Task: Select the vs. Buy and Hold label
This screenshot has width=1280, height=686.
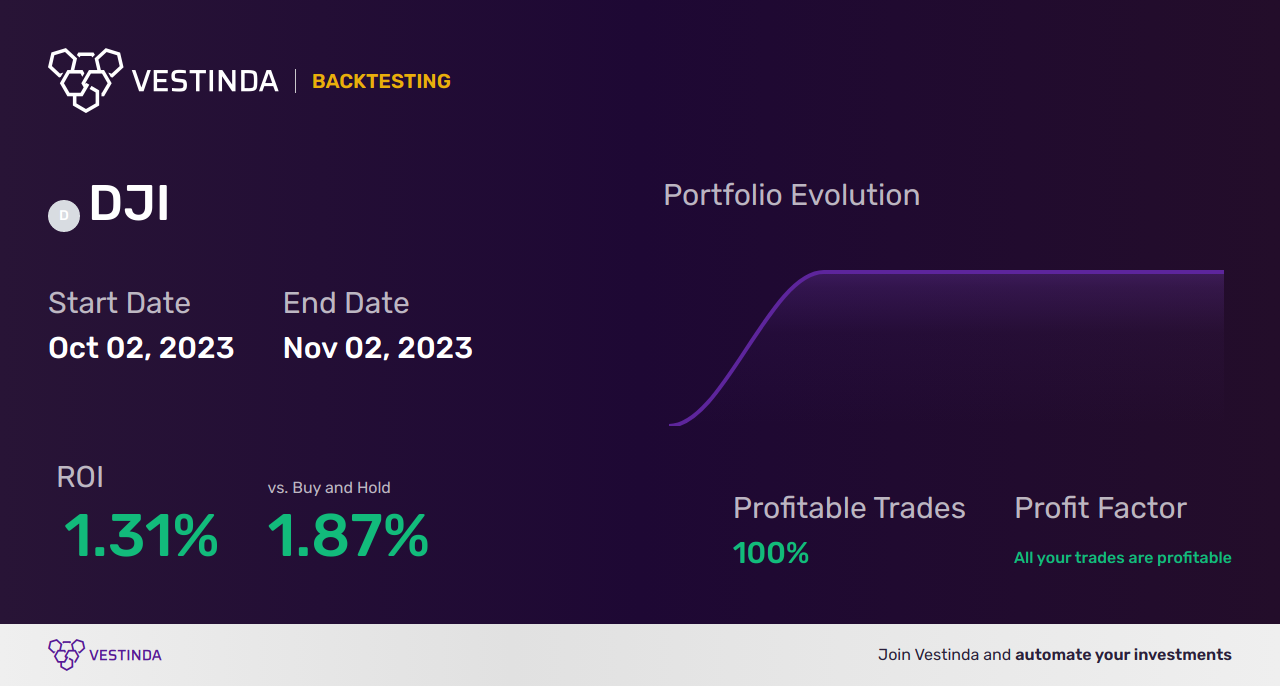Action: [x=329, y=488]
